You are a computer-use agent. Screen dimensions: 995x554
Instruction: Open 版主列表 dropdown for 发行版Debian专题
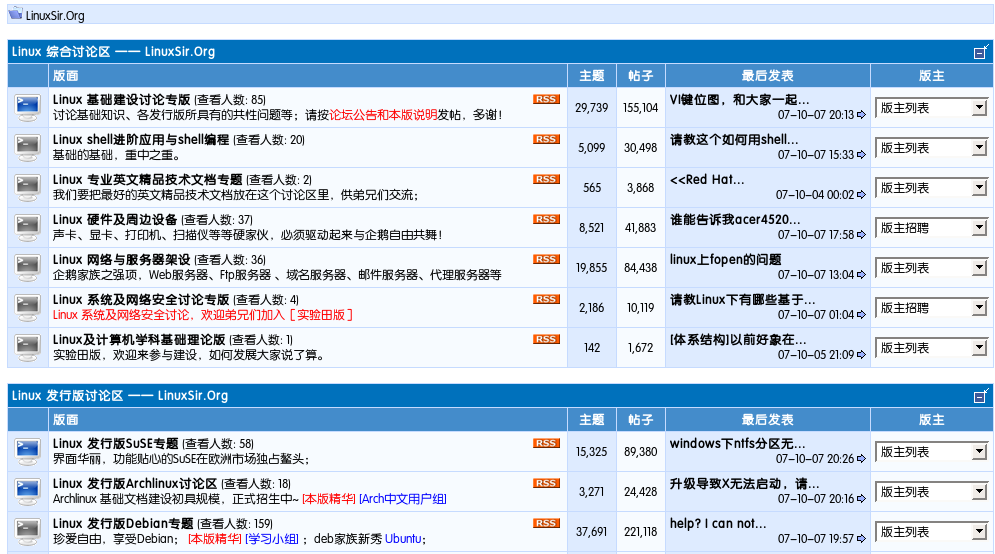click(x=932, y=532)
